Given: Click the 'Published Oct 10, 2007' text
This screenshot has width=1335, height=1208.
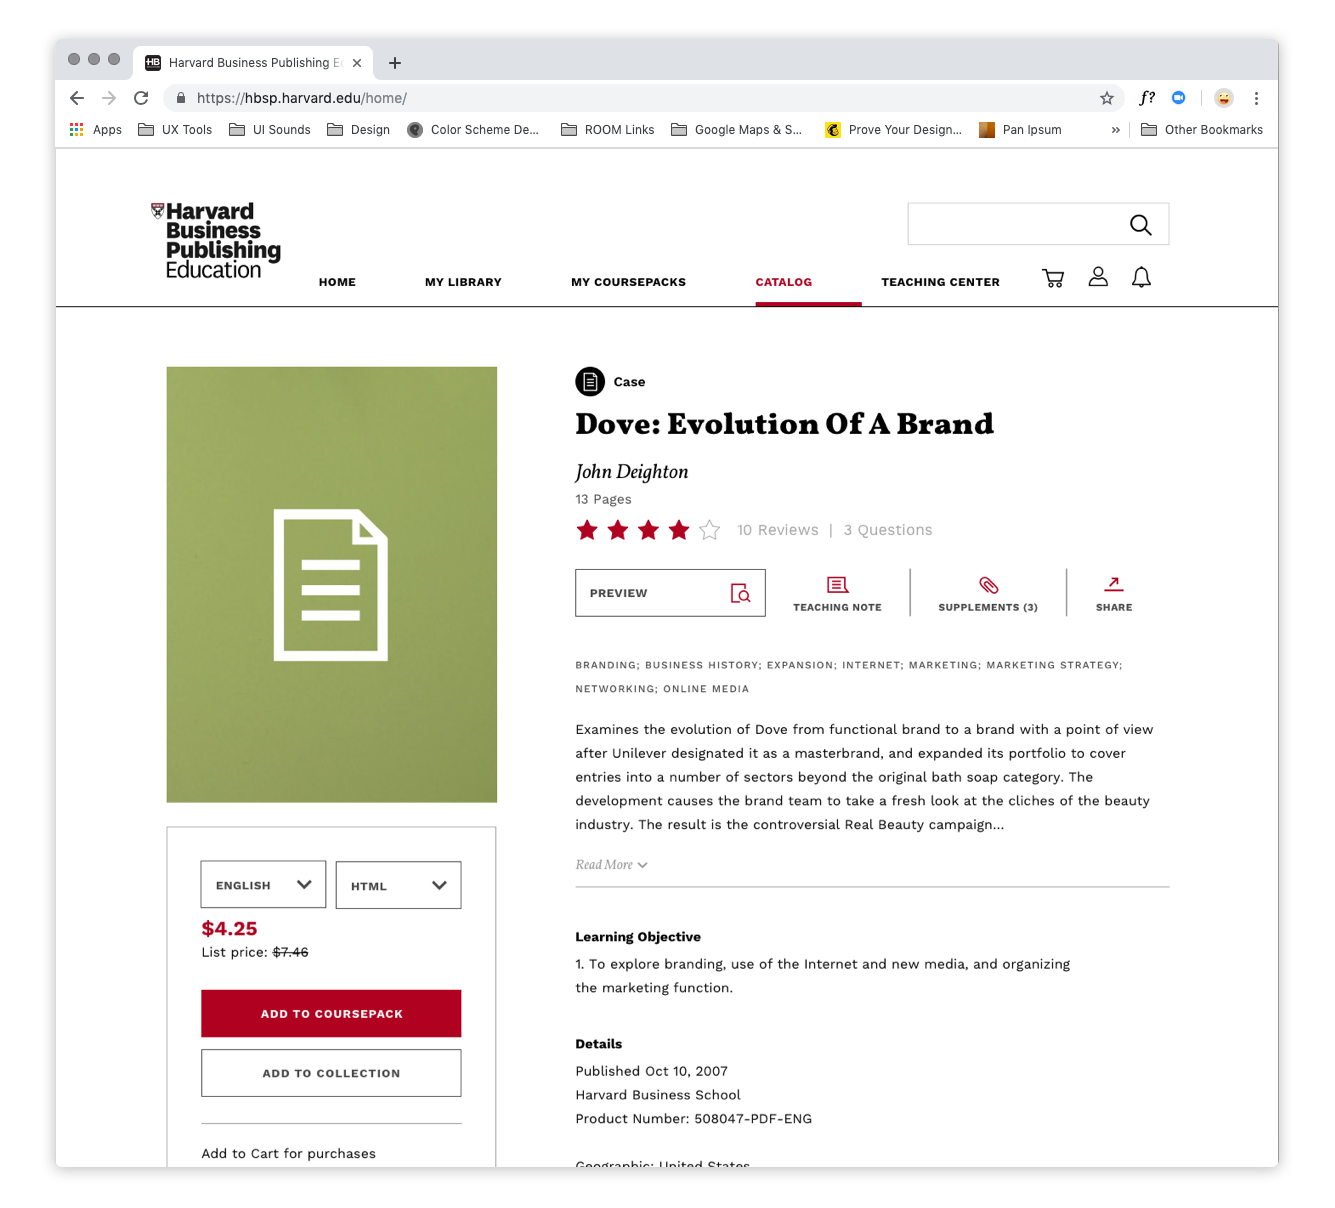Looking at the screenshot, I should (x=652, y=1071).
